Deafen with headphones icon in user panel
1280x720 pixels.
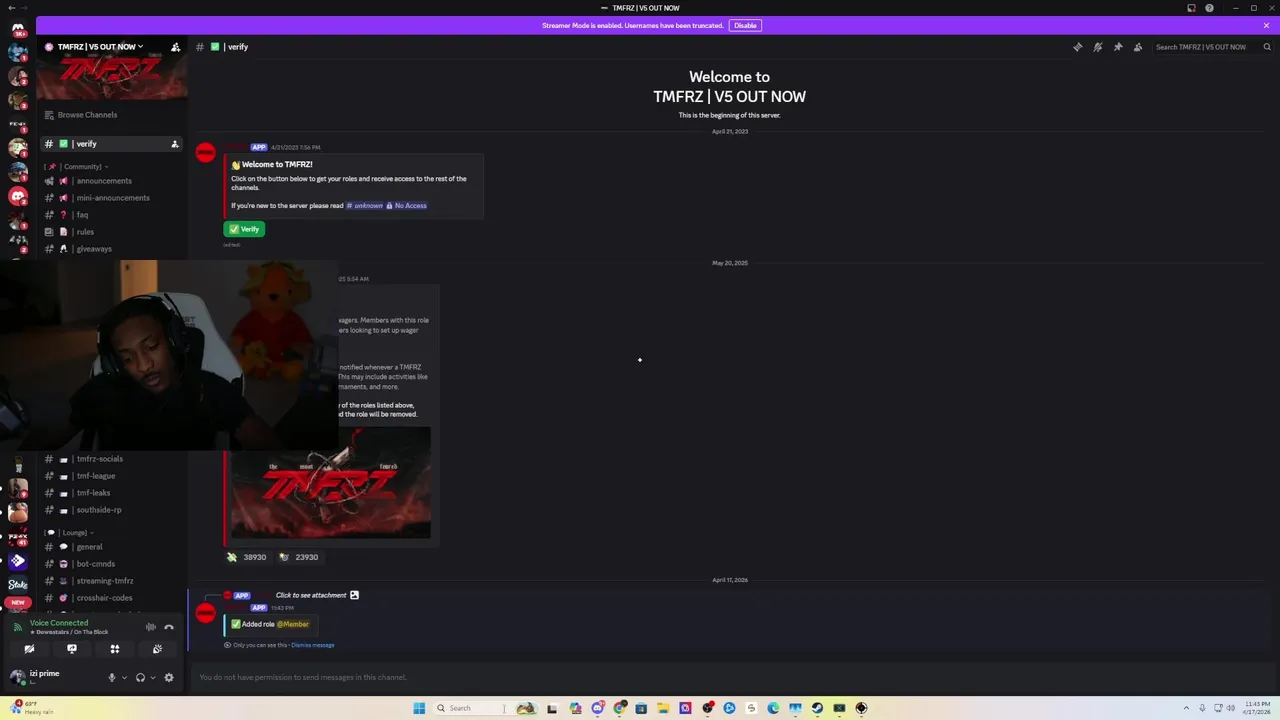[x=140, y=677]
